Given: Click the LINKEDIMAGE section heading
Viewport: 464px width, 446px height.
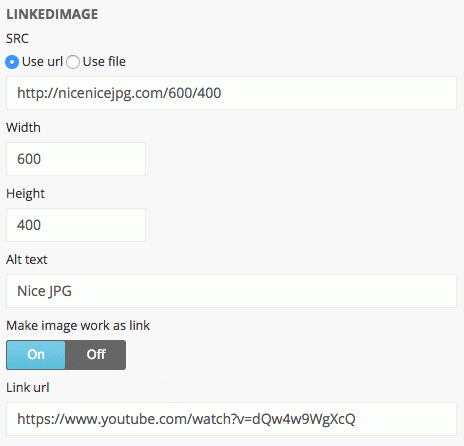Looking at the screenshot, I should (52, 14).
